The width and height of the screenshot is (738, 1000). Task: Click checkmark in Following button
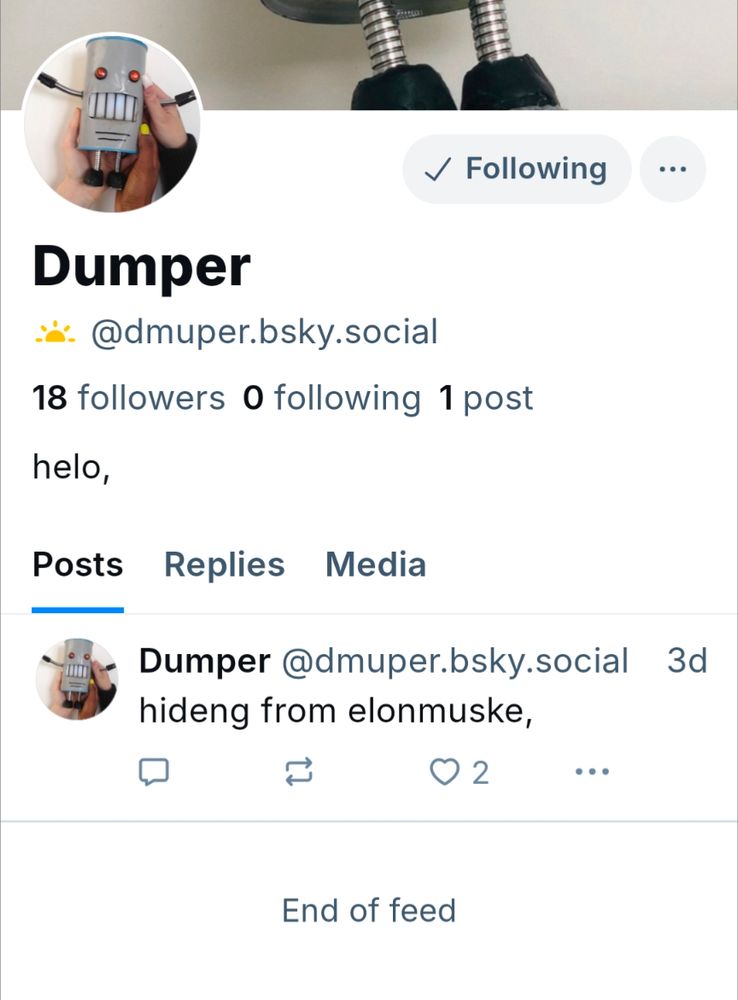[x=437, y=170]
